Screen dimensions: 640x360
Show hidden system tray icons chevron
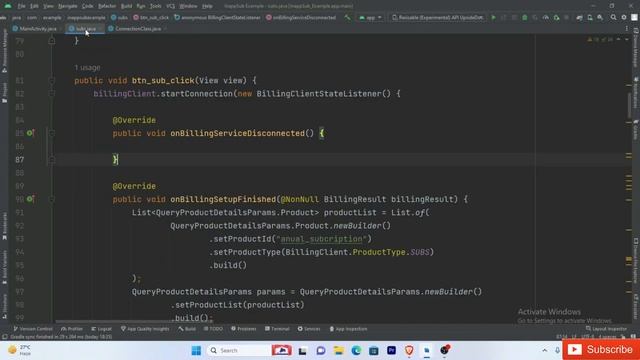545,351
